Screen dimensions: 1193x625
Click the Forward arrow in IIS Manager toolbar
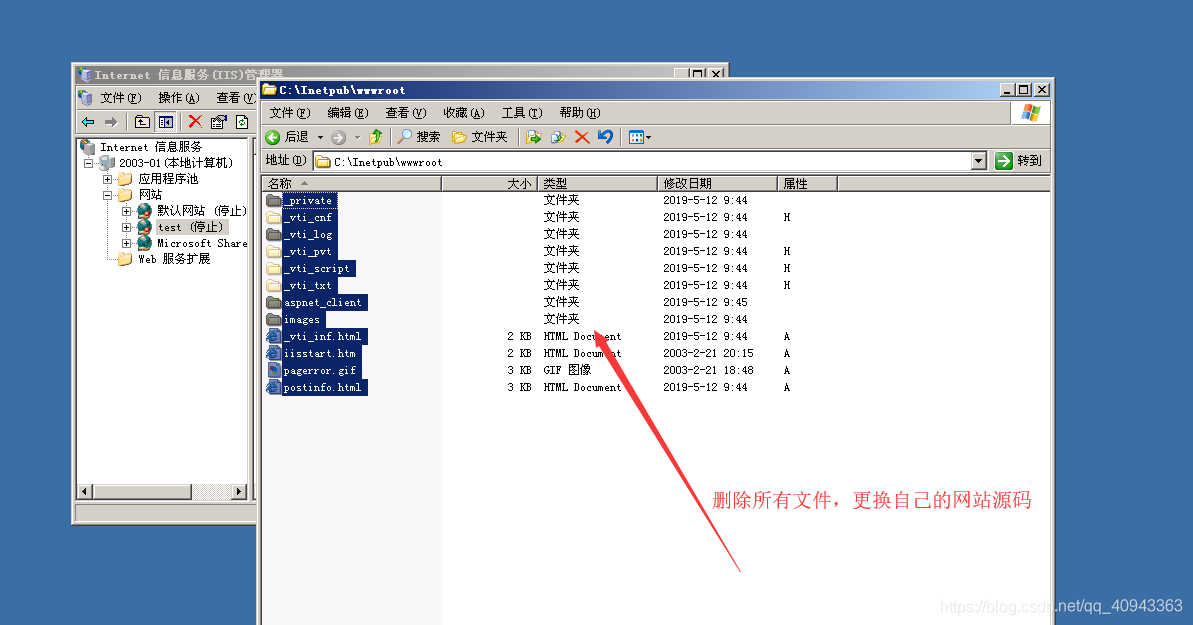pyautogui.click(x=111, y=122)
